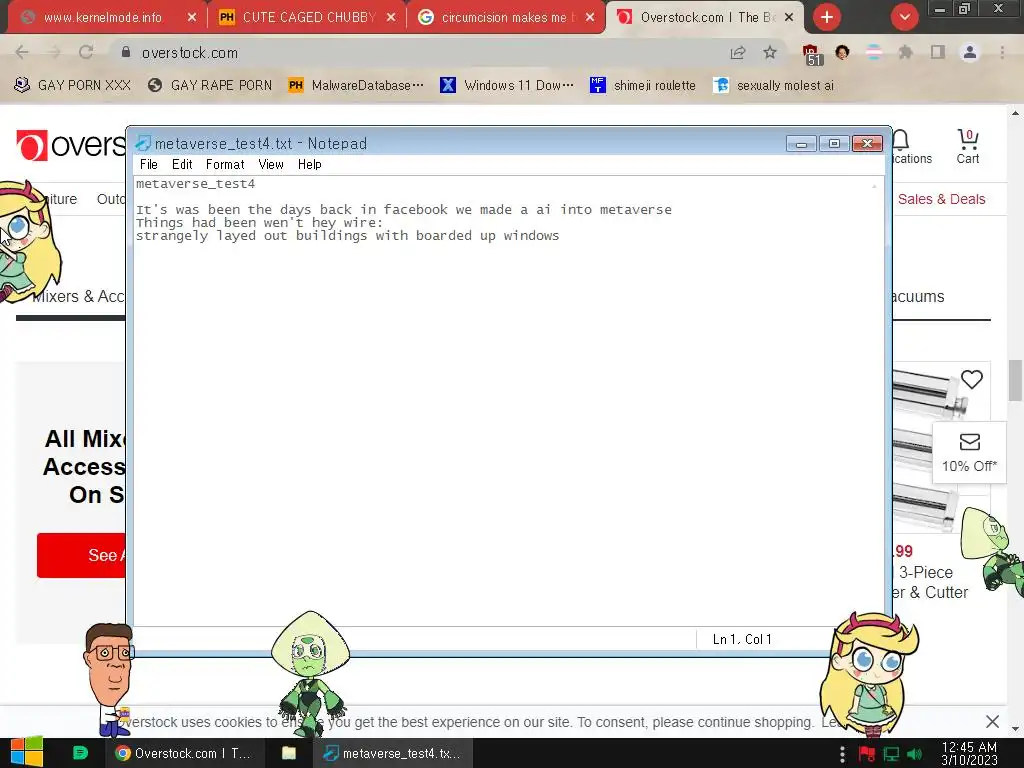Click the volume speaker tray icon
The height and width of the screenshot is (768, 1024).
[x=914, y=754]
